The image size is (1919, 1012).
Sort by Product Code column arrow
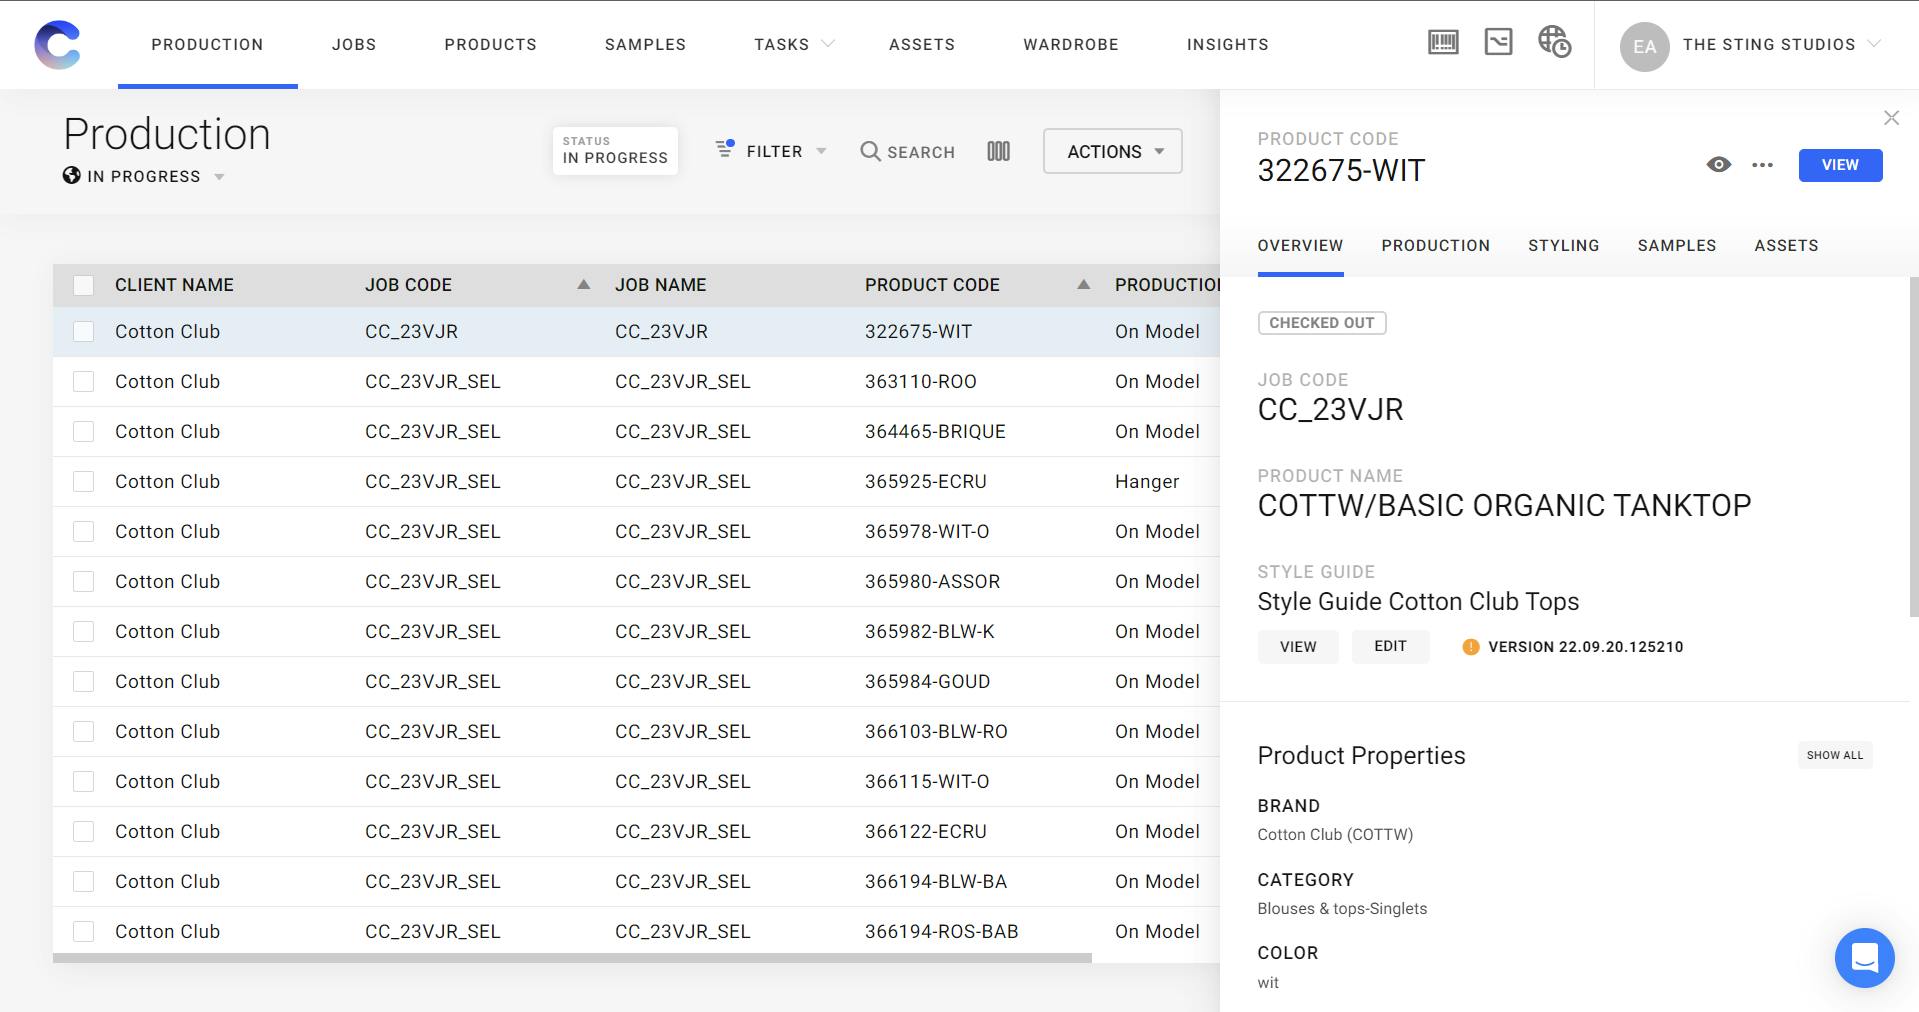(1083, 285)
